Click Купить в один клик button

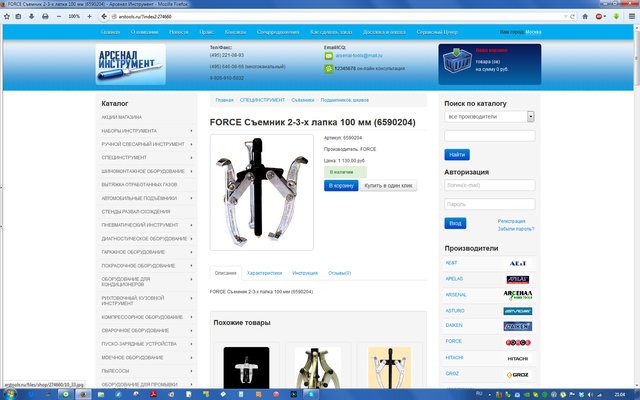389,185
